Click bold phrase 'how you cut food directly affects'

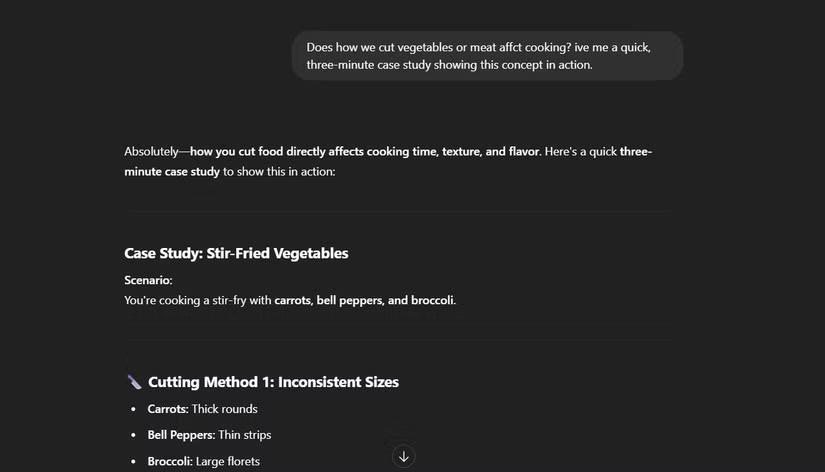click(x=300, y=152)
